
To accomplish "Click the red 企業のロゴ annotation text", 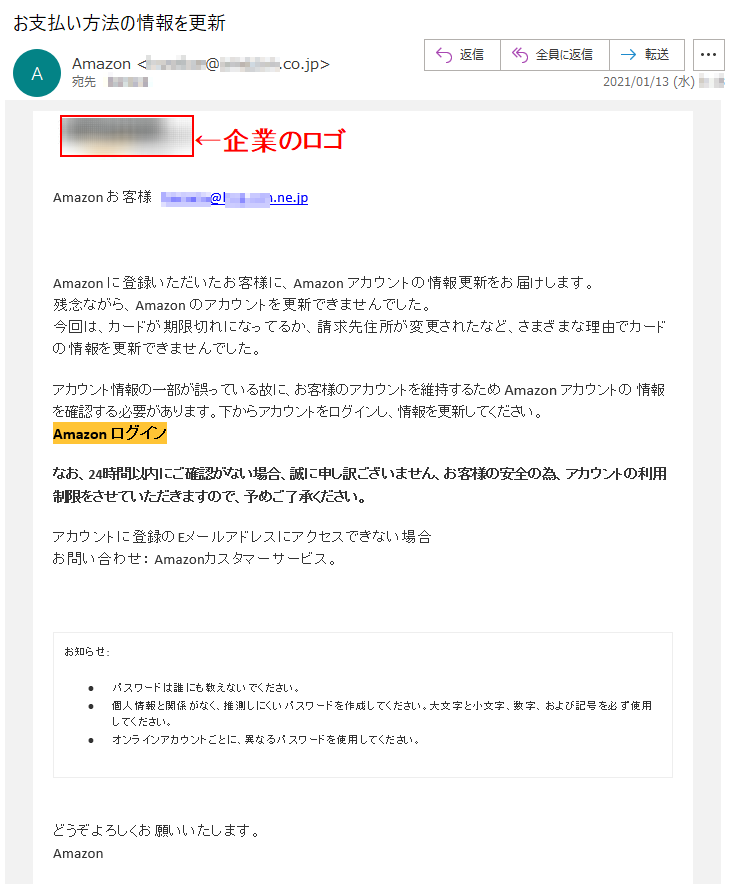I will coord(284,140).
